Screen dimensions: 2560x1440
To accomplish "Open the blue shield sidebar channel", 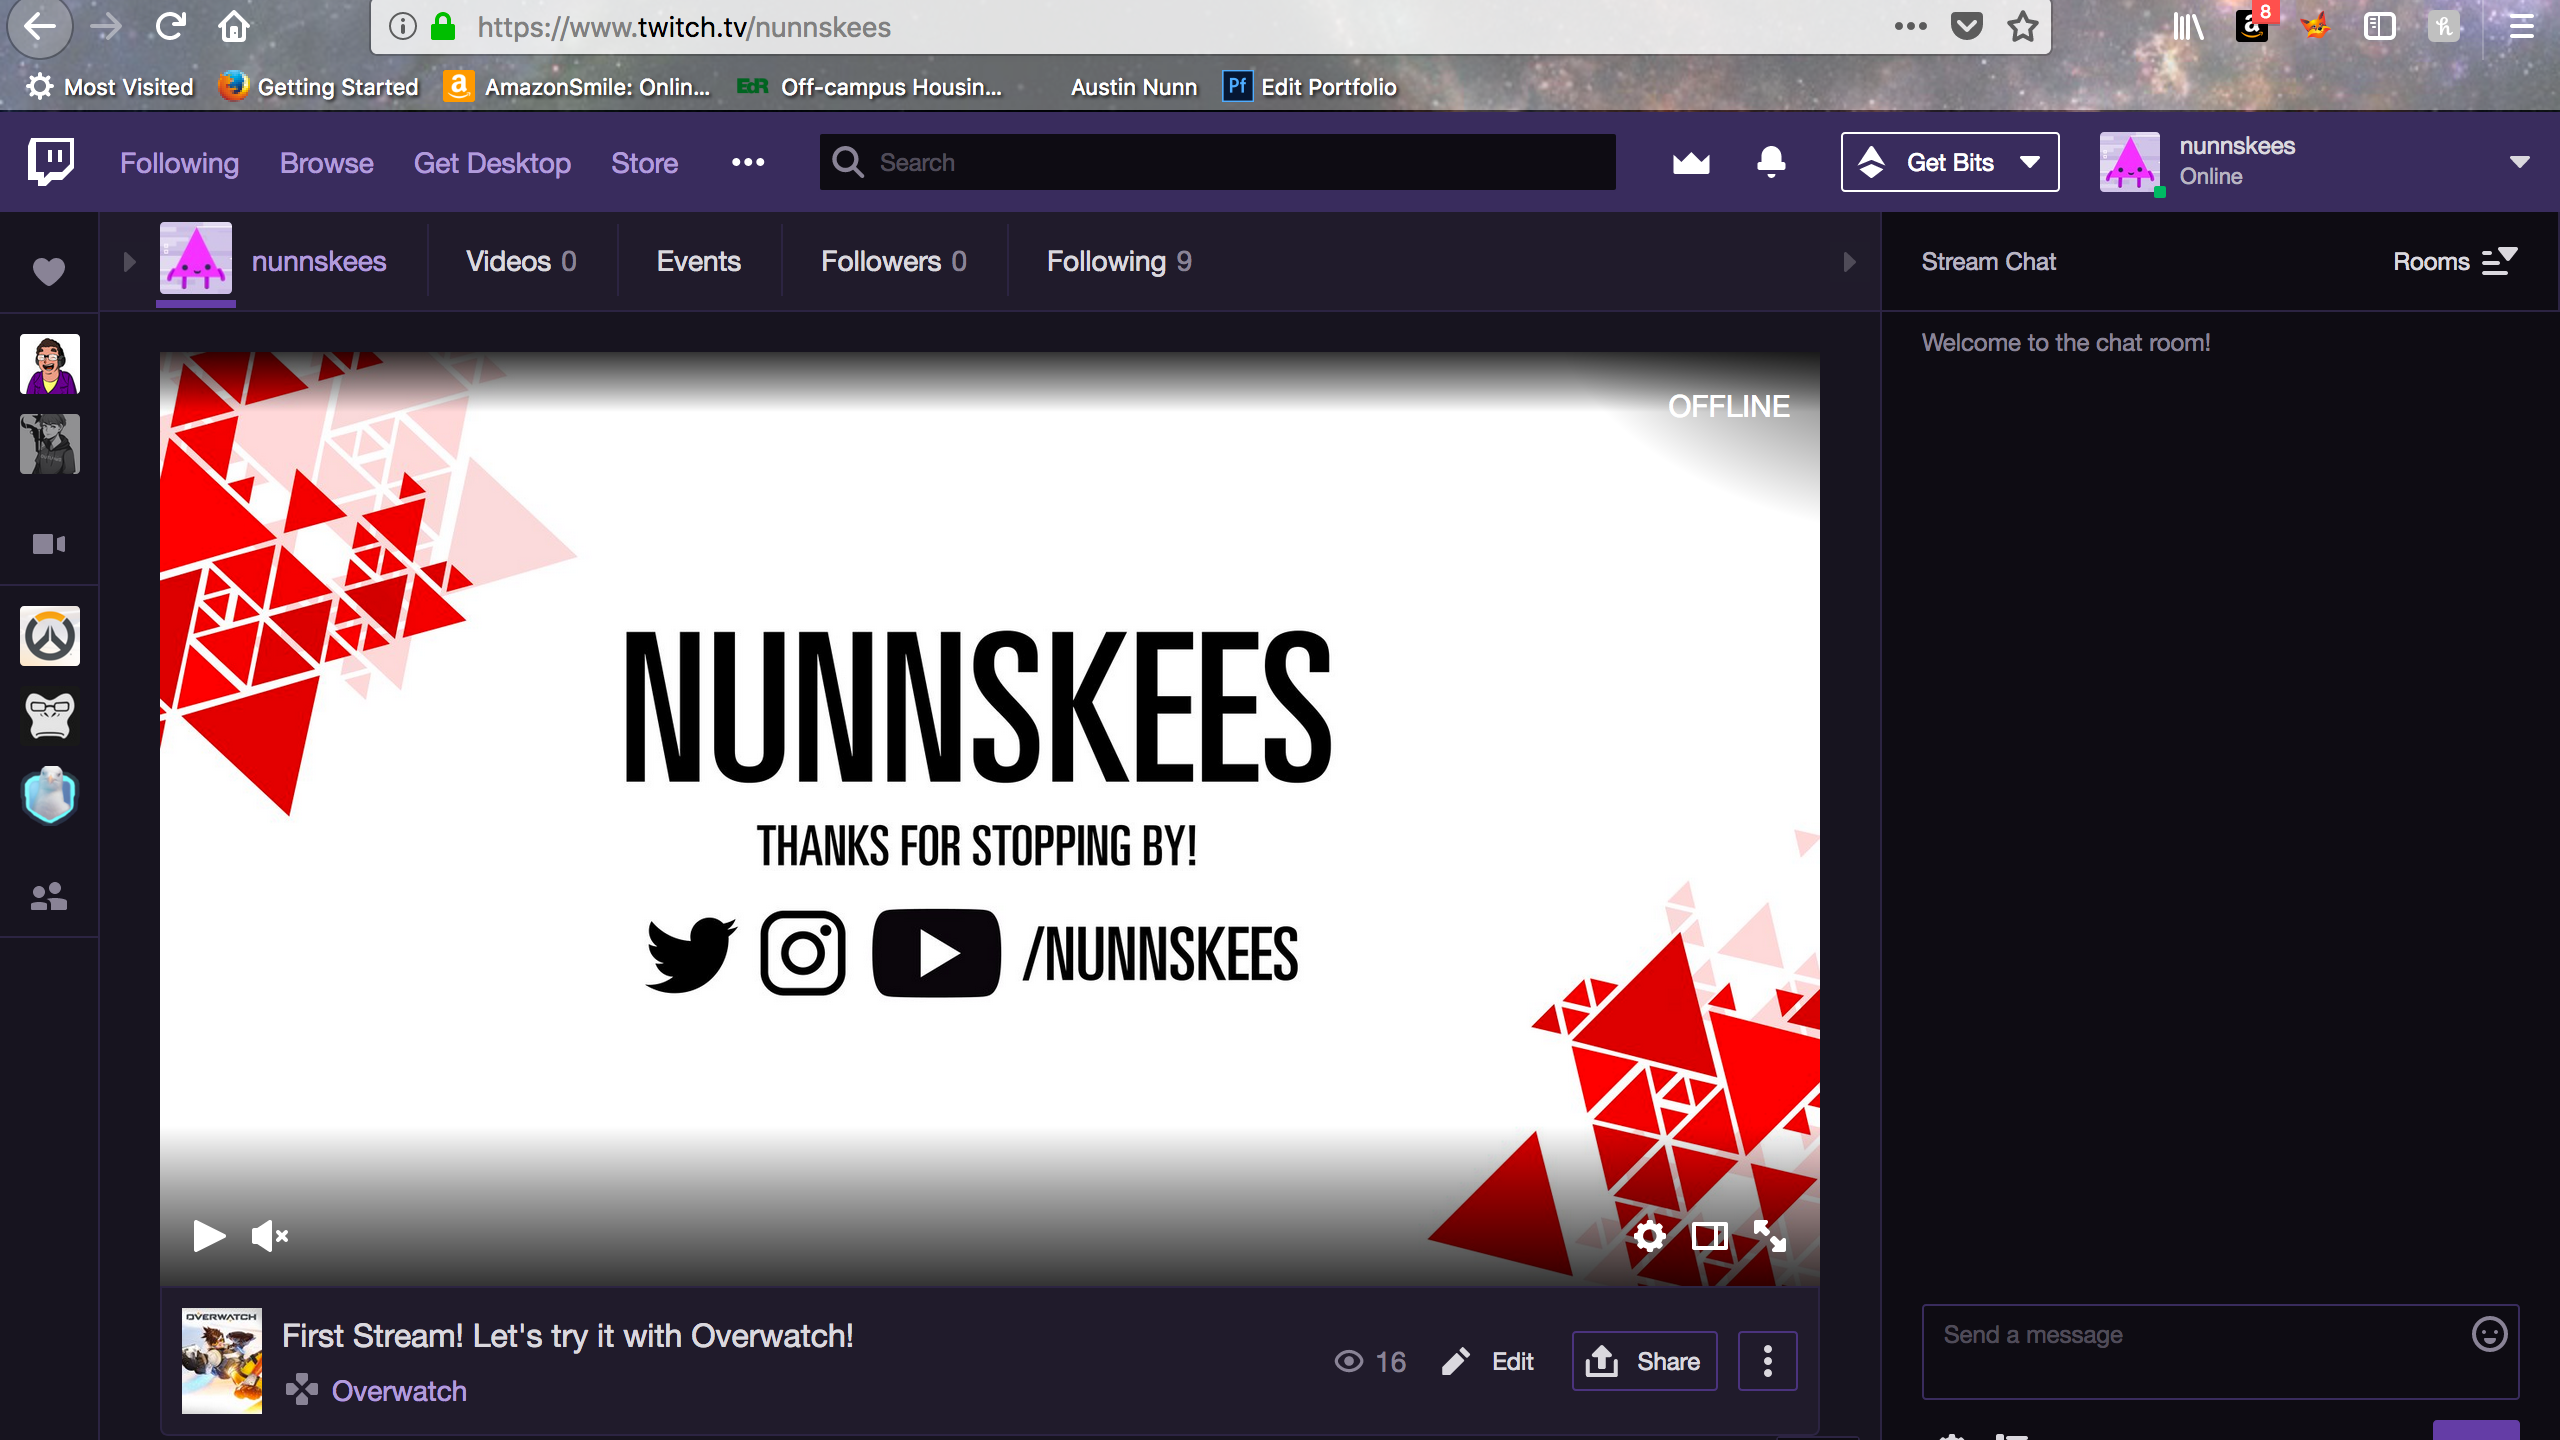I will [49, 796].
